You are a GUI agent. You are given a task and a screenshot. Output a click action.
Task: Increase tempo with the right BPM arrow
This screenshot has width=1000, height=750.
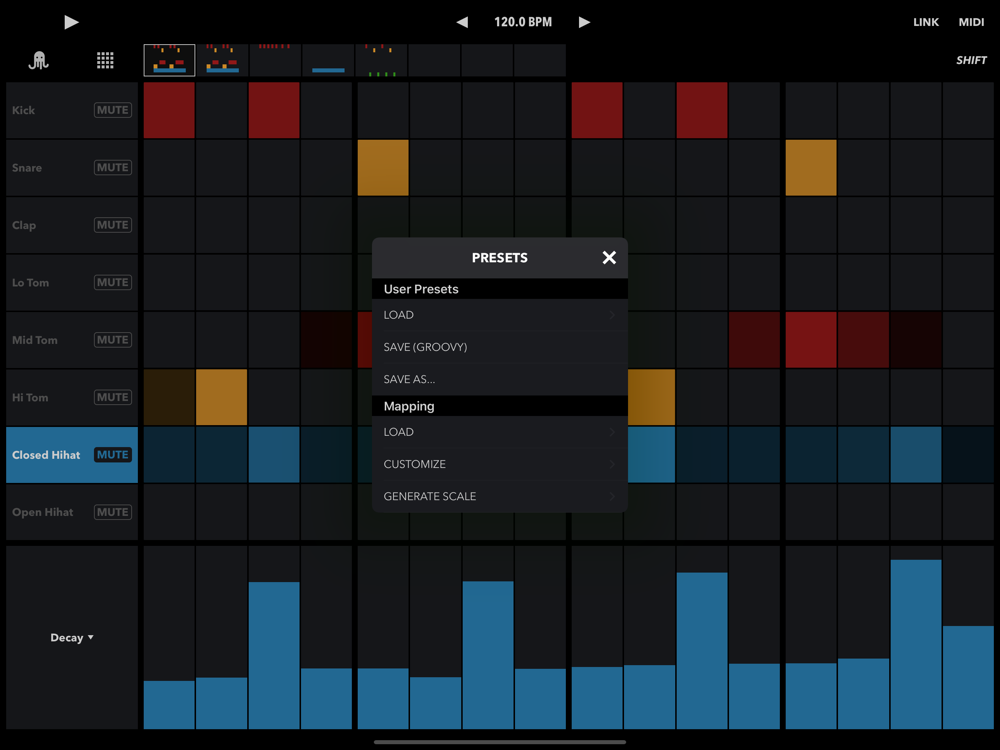(584, 22)
